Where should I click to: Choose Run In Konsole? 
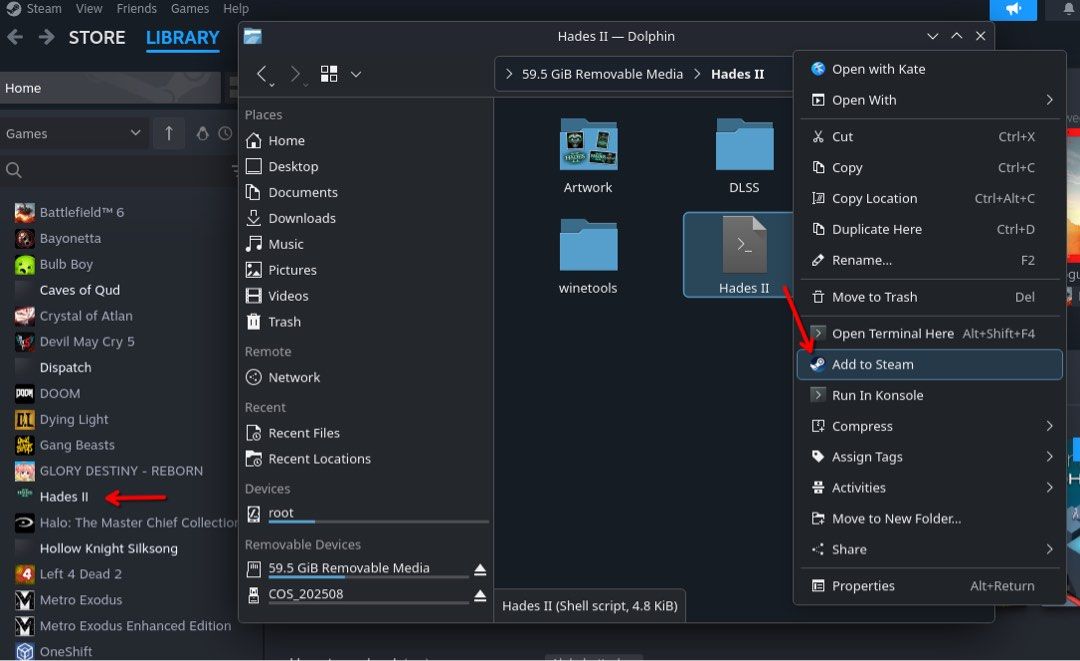(929, 395)
